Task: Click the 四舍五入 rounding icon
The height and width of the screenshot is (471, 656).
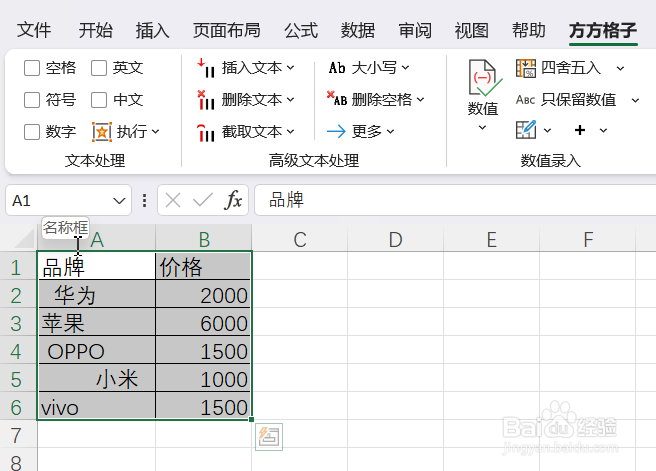Action: click(526, 68)
